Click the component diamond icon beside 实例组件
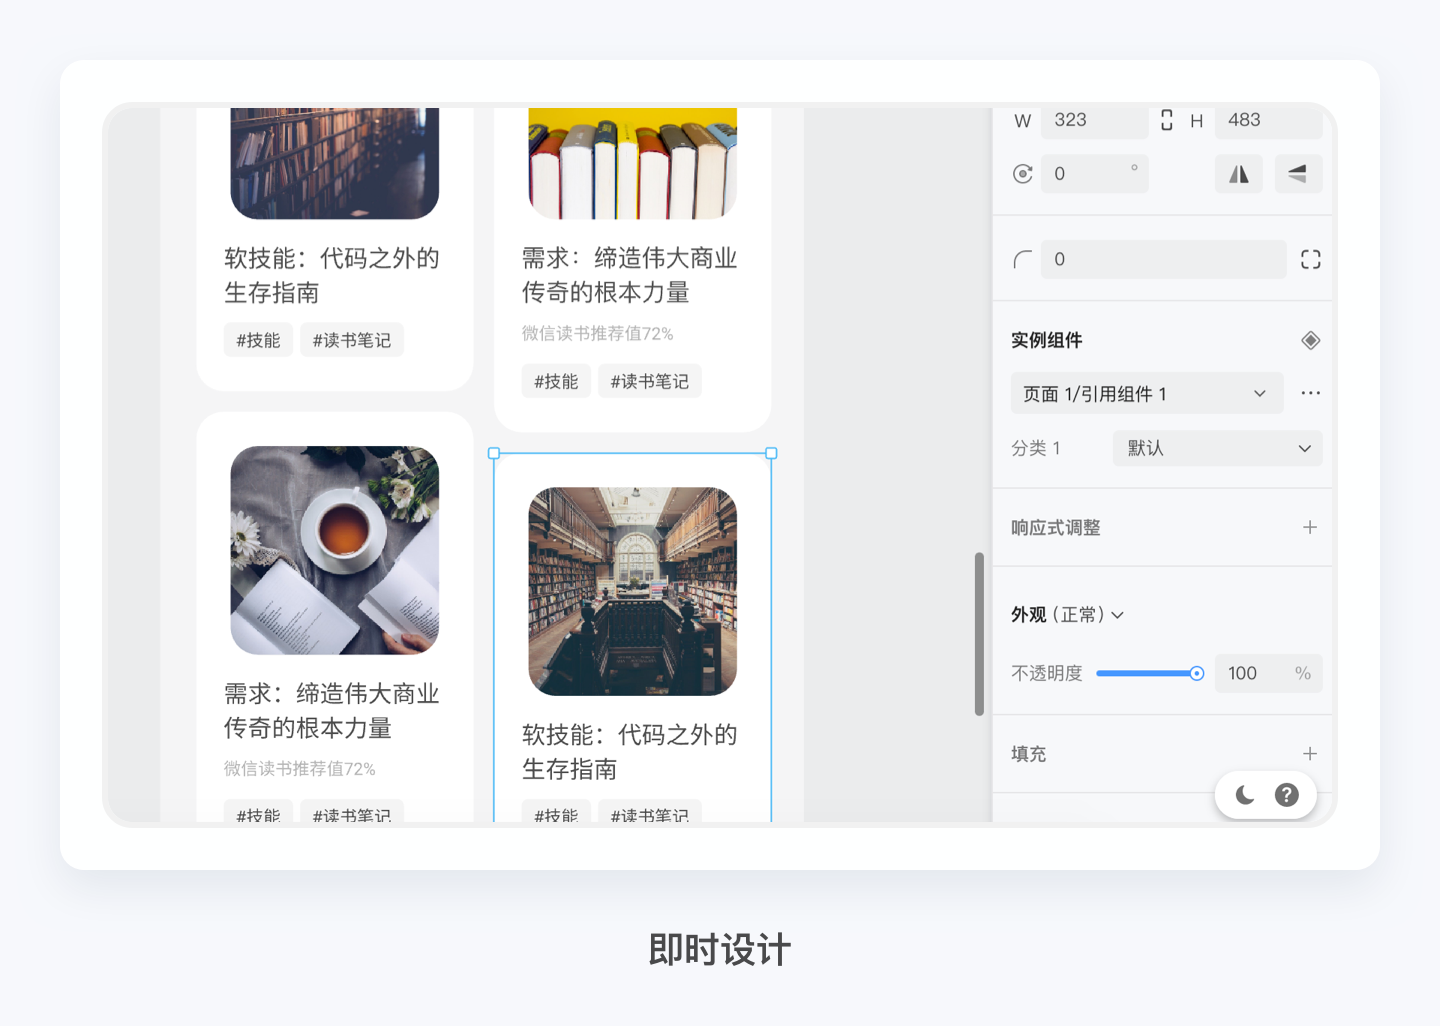 pyautogui.click(x=1310, y=339)
